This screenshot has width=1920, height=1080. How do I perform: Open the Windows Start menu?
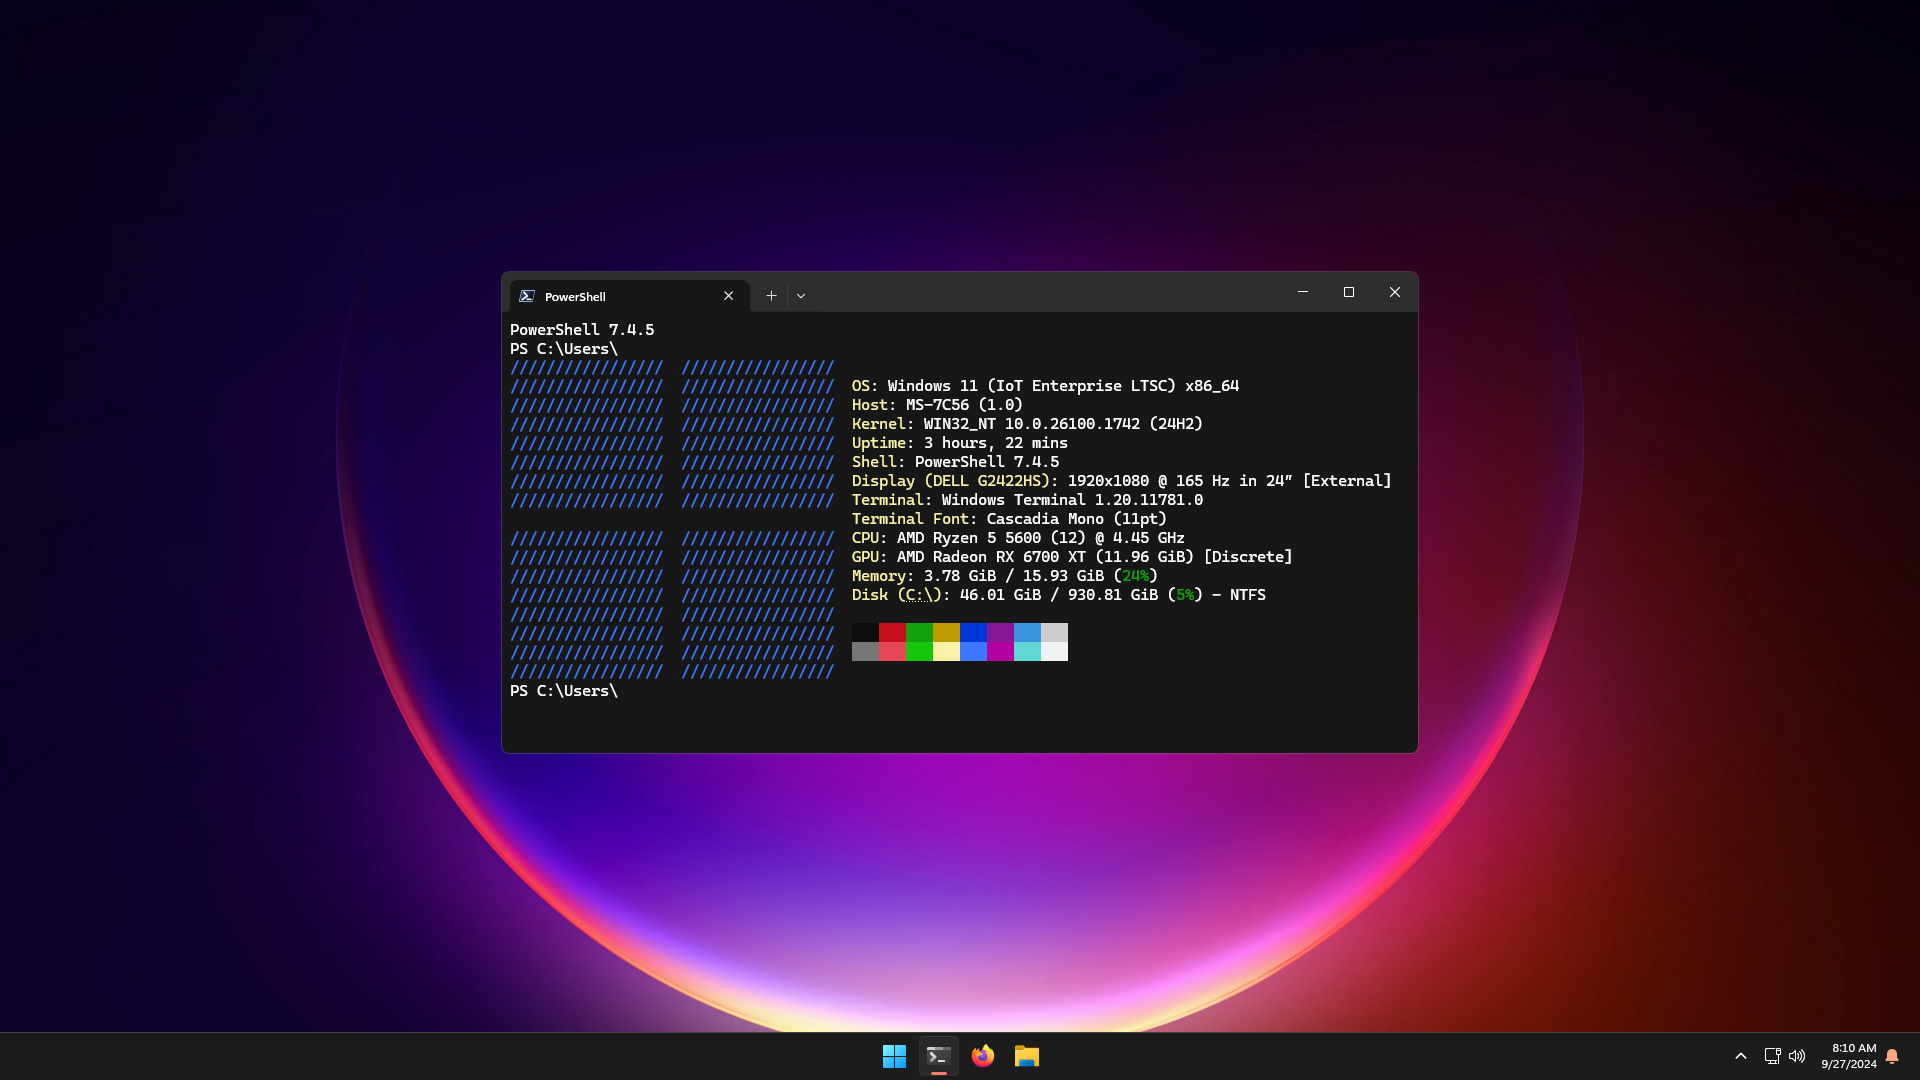pyautogui.click(x=894, y=1056)
